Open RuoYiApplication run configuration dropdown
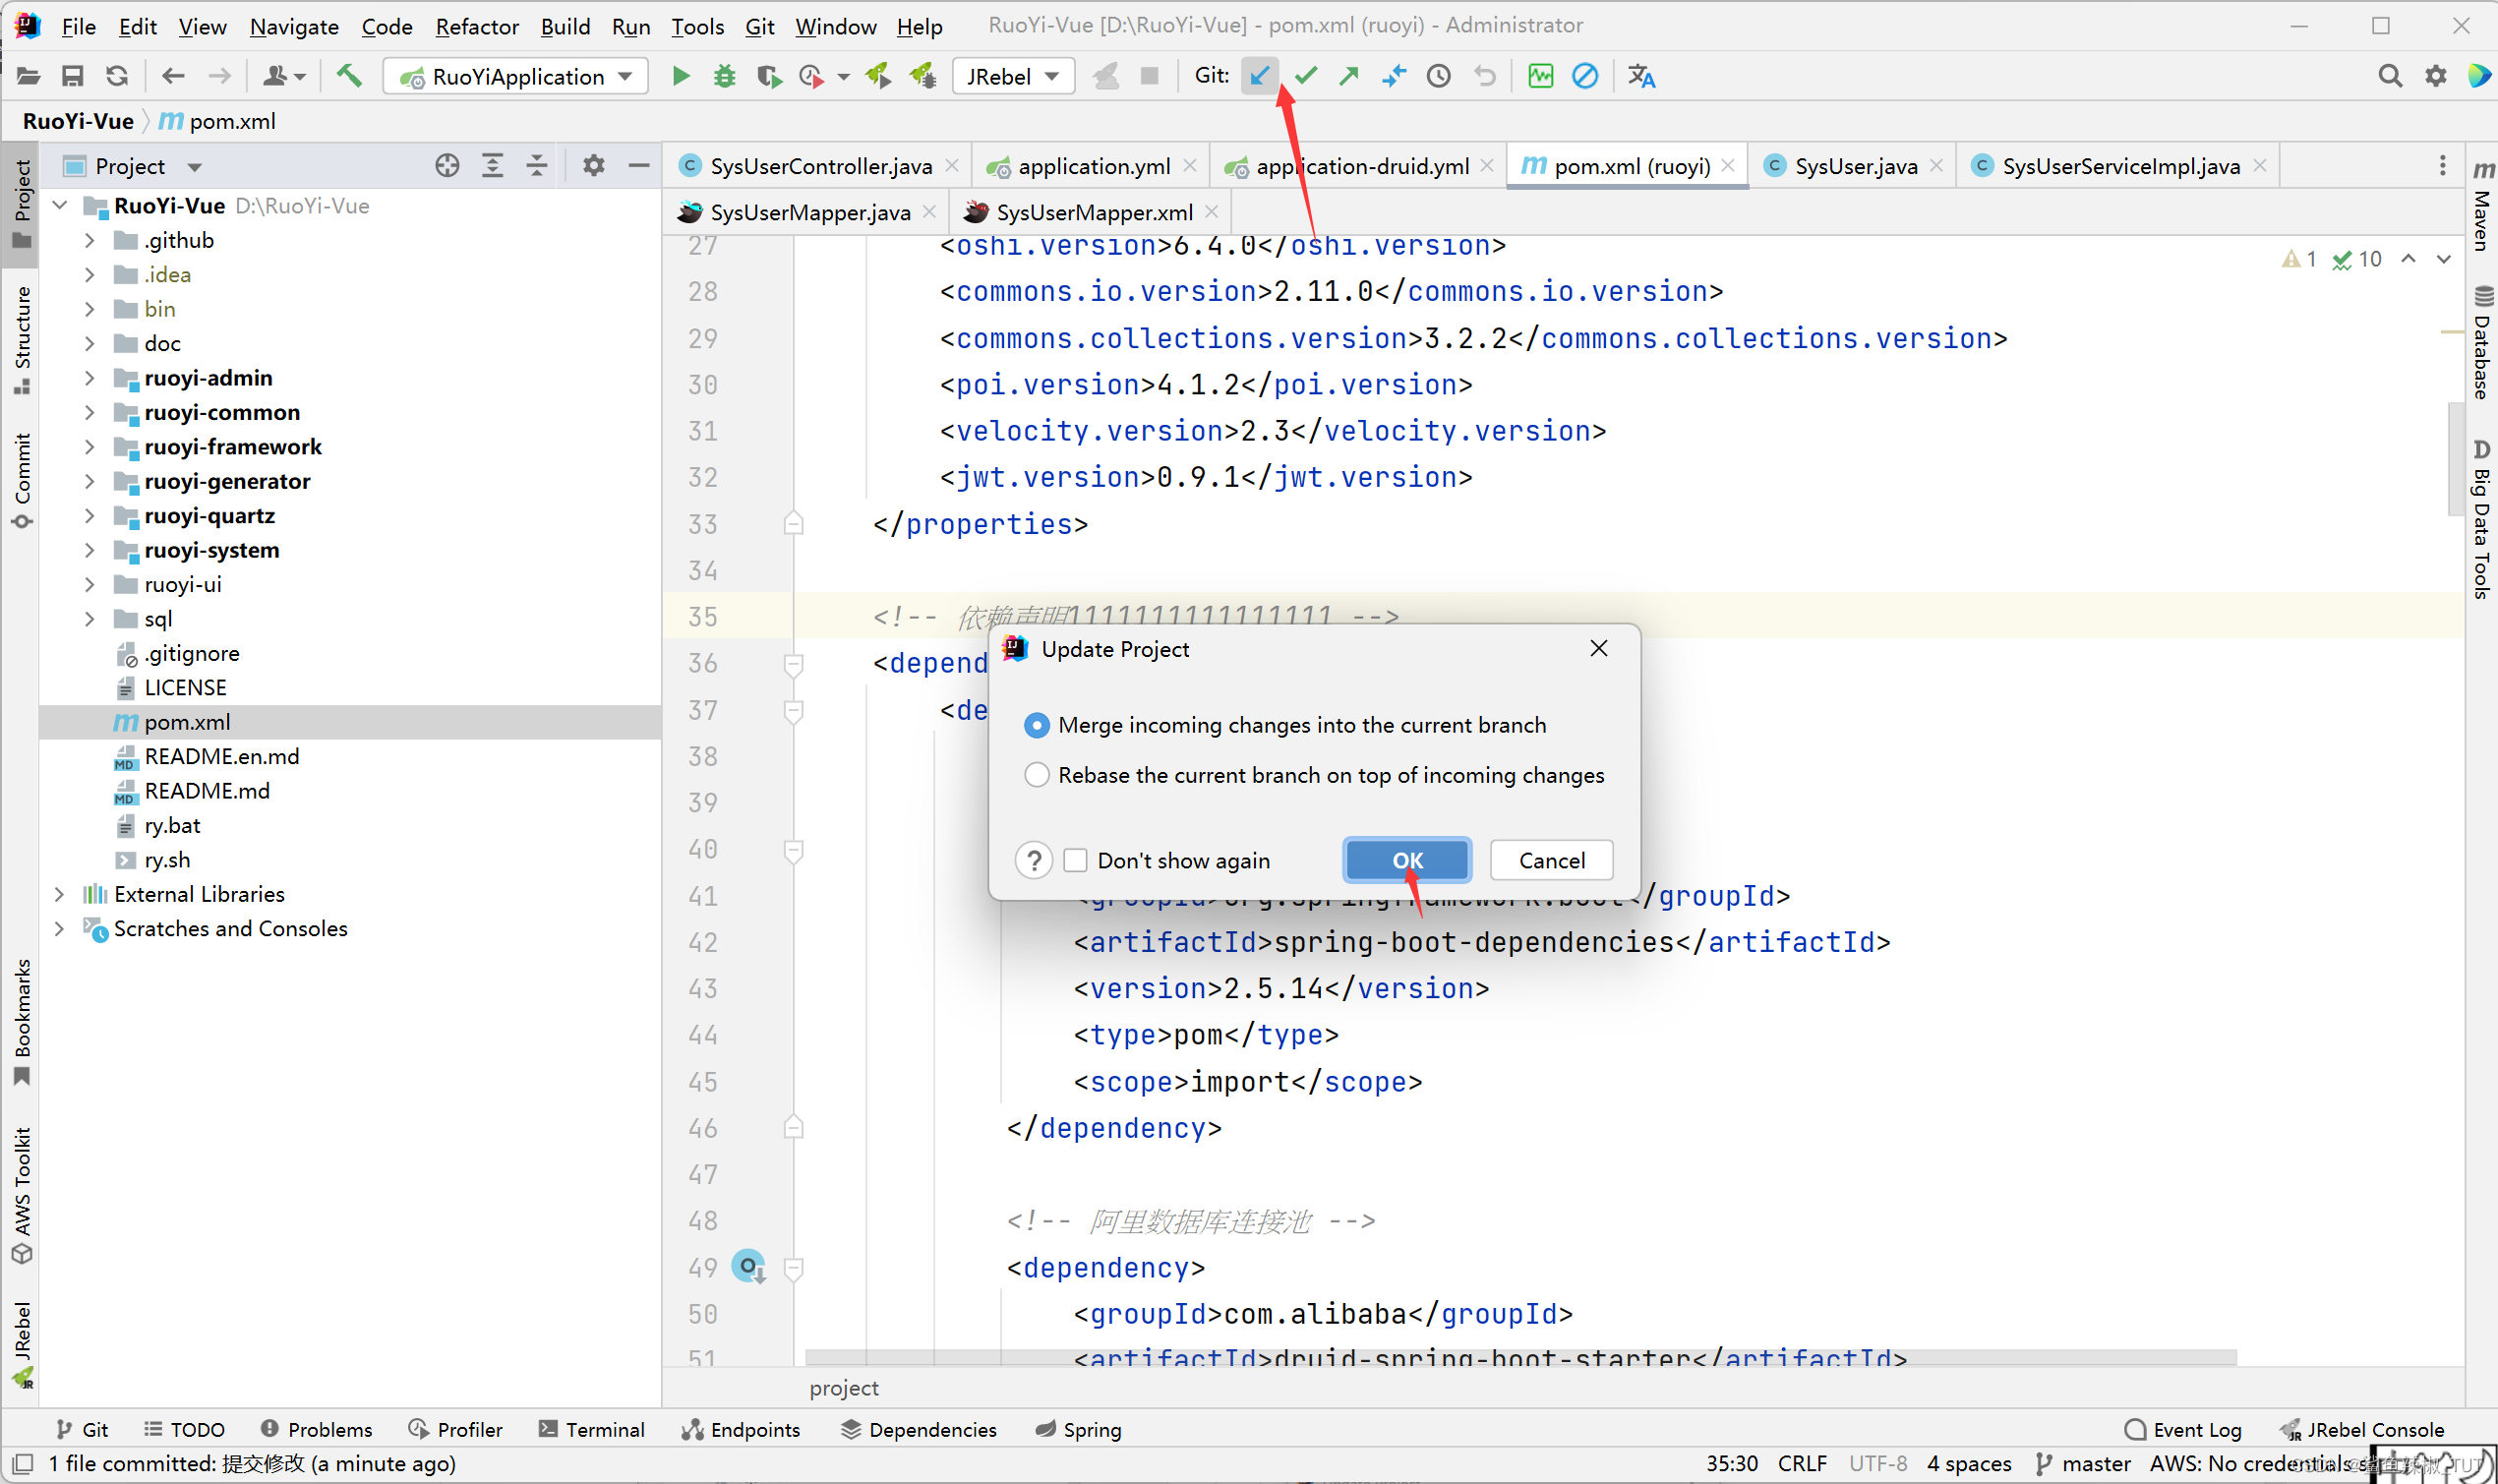Viewport: 2498px width, 1484px height. point(515,76)
